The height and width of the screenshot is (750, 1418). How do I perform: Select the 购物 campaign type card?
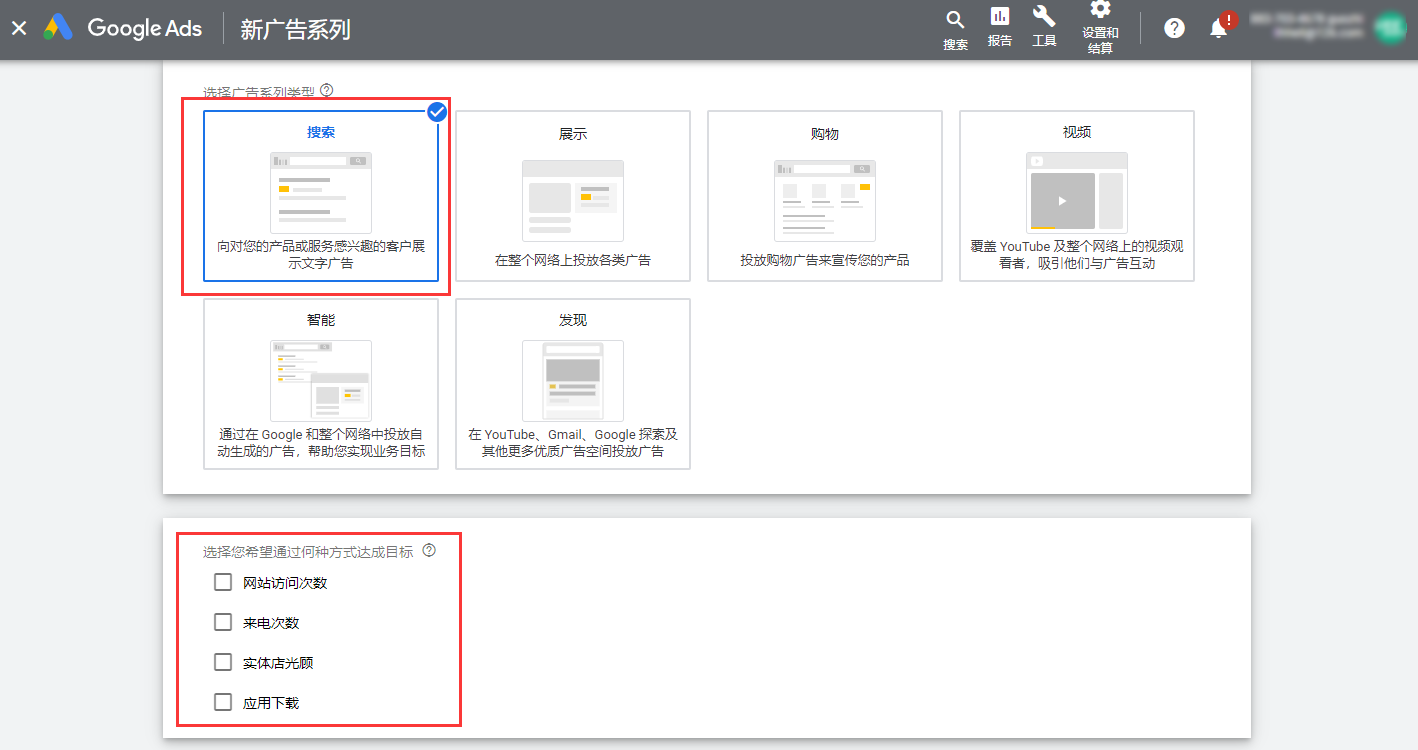(825, 196)
